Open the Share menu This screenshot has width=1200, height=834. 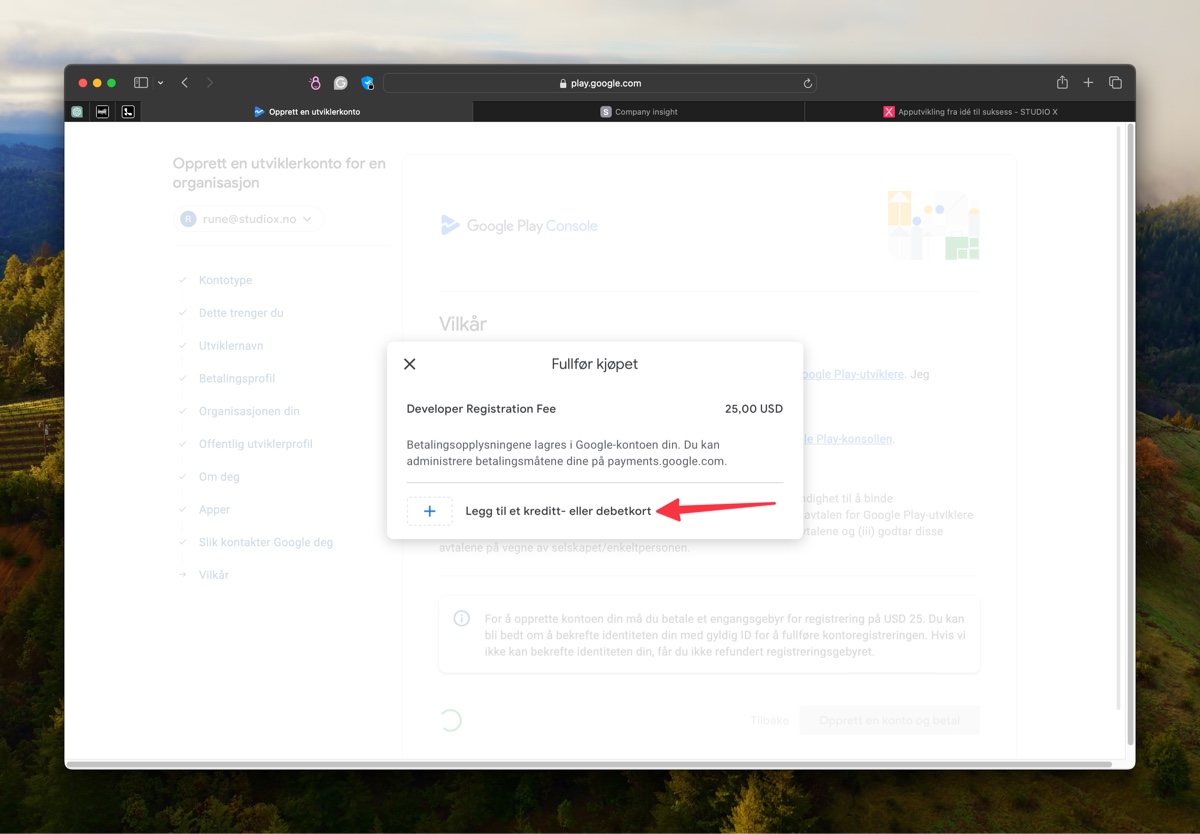(x=1062, y=83)
